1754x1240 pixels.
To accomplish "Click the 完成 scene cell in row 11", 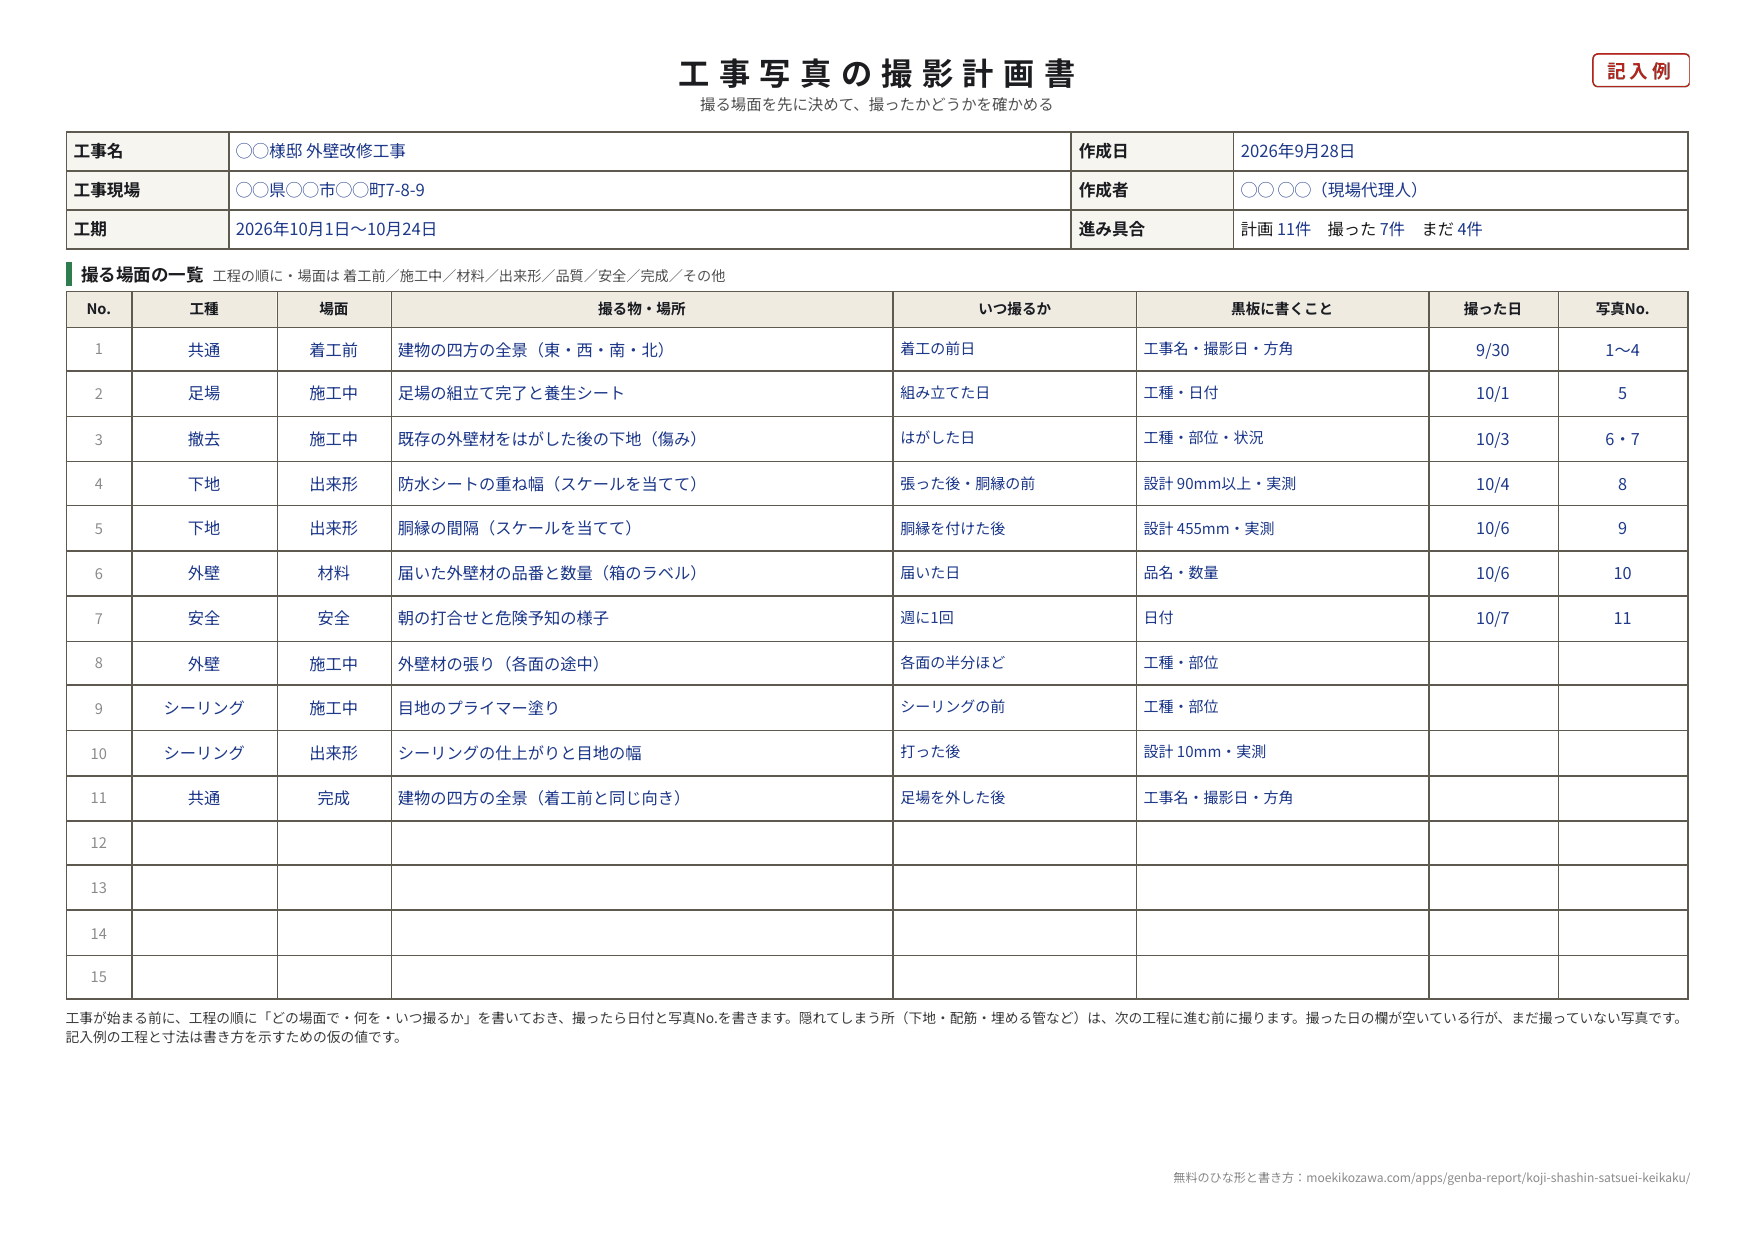I will [334, 798].
